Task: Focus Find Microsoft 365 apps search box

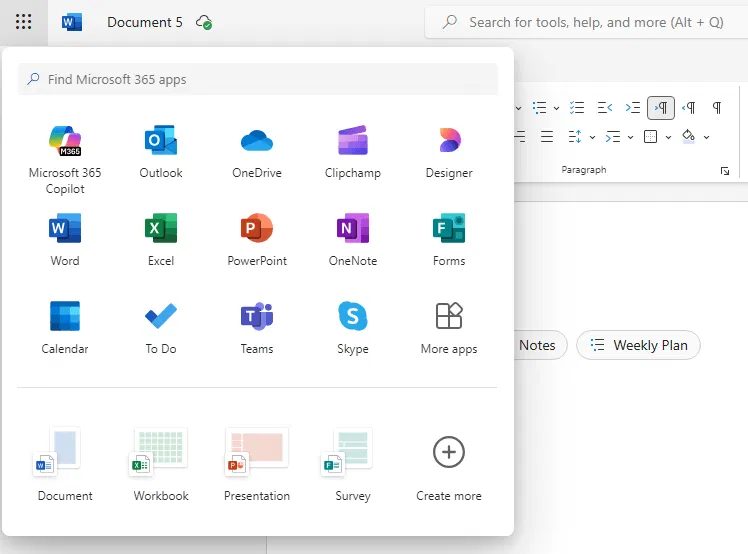Action: point(258,79)
